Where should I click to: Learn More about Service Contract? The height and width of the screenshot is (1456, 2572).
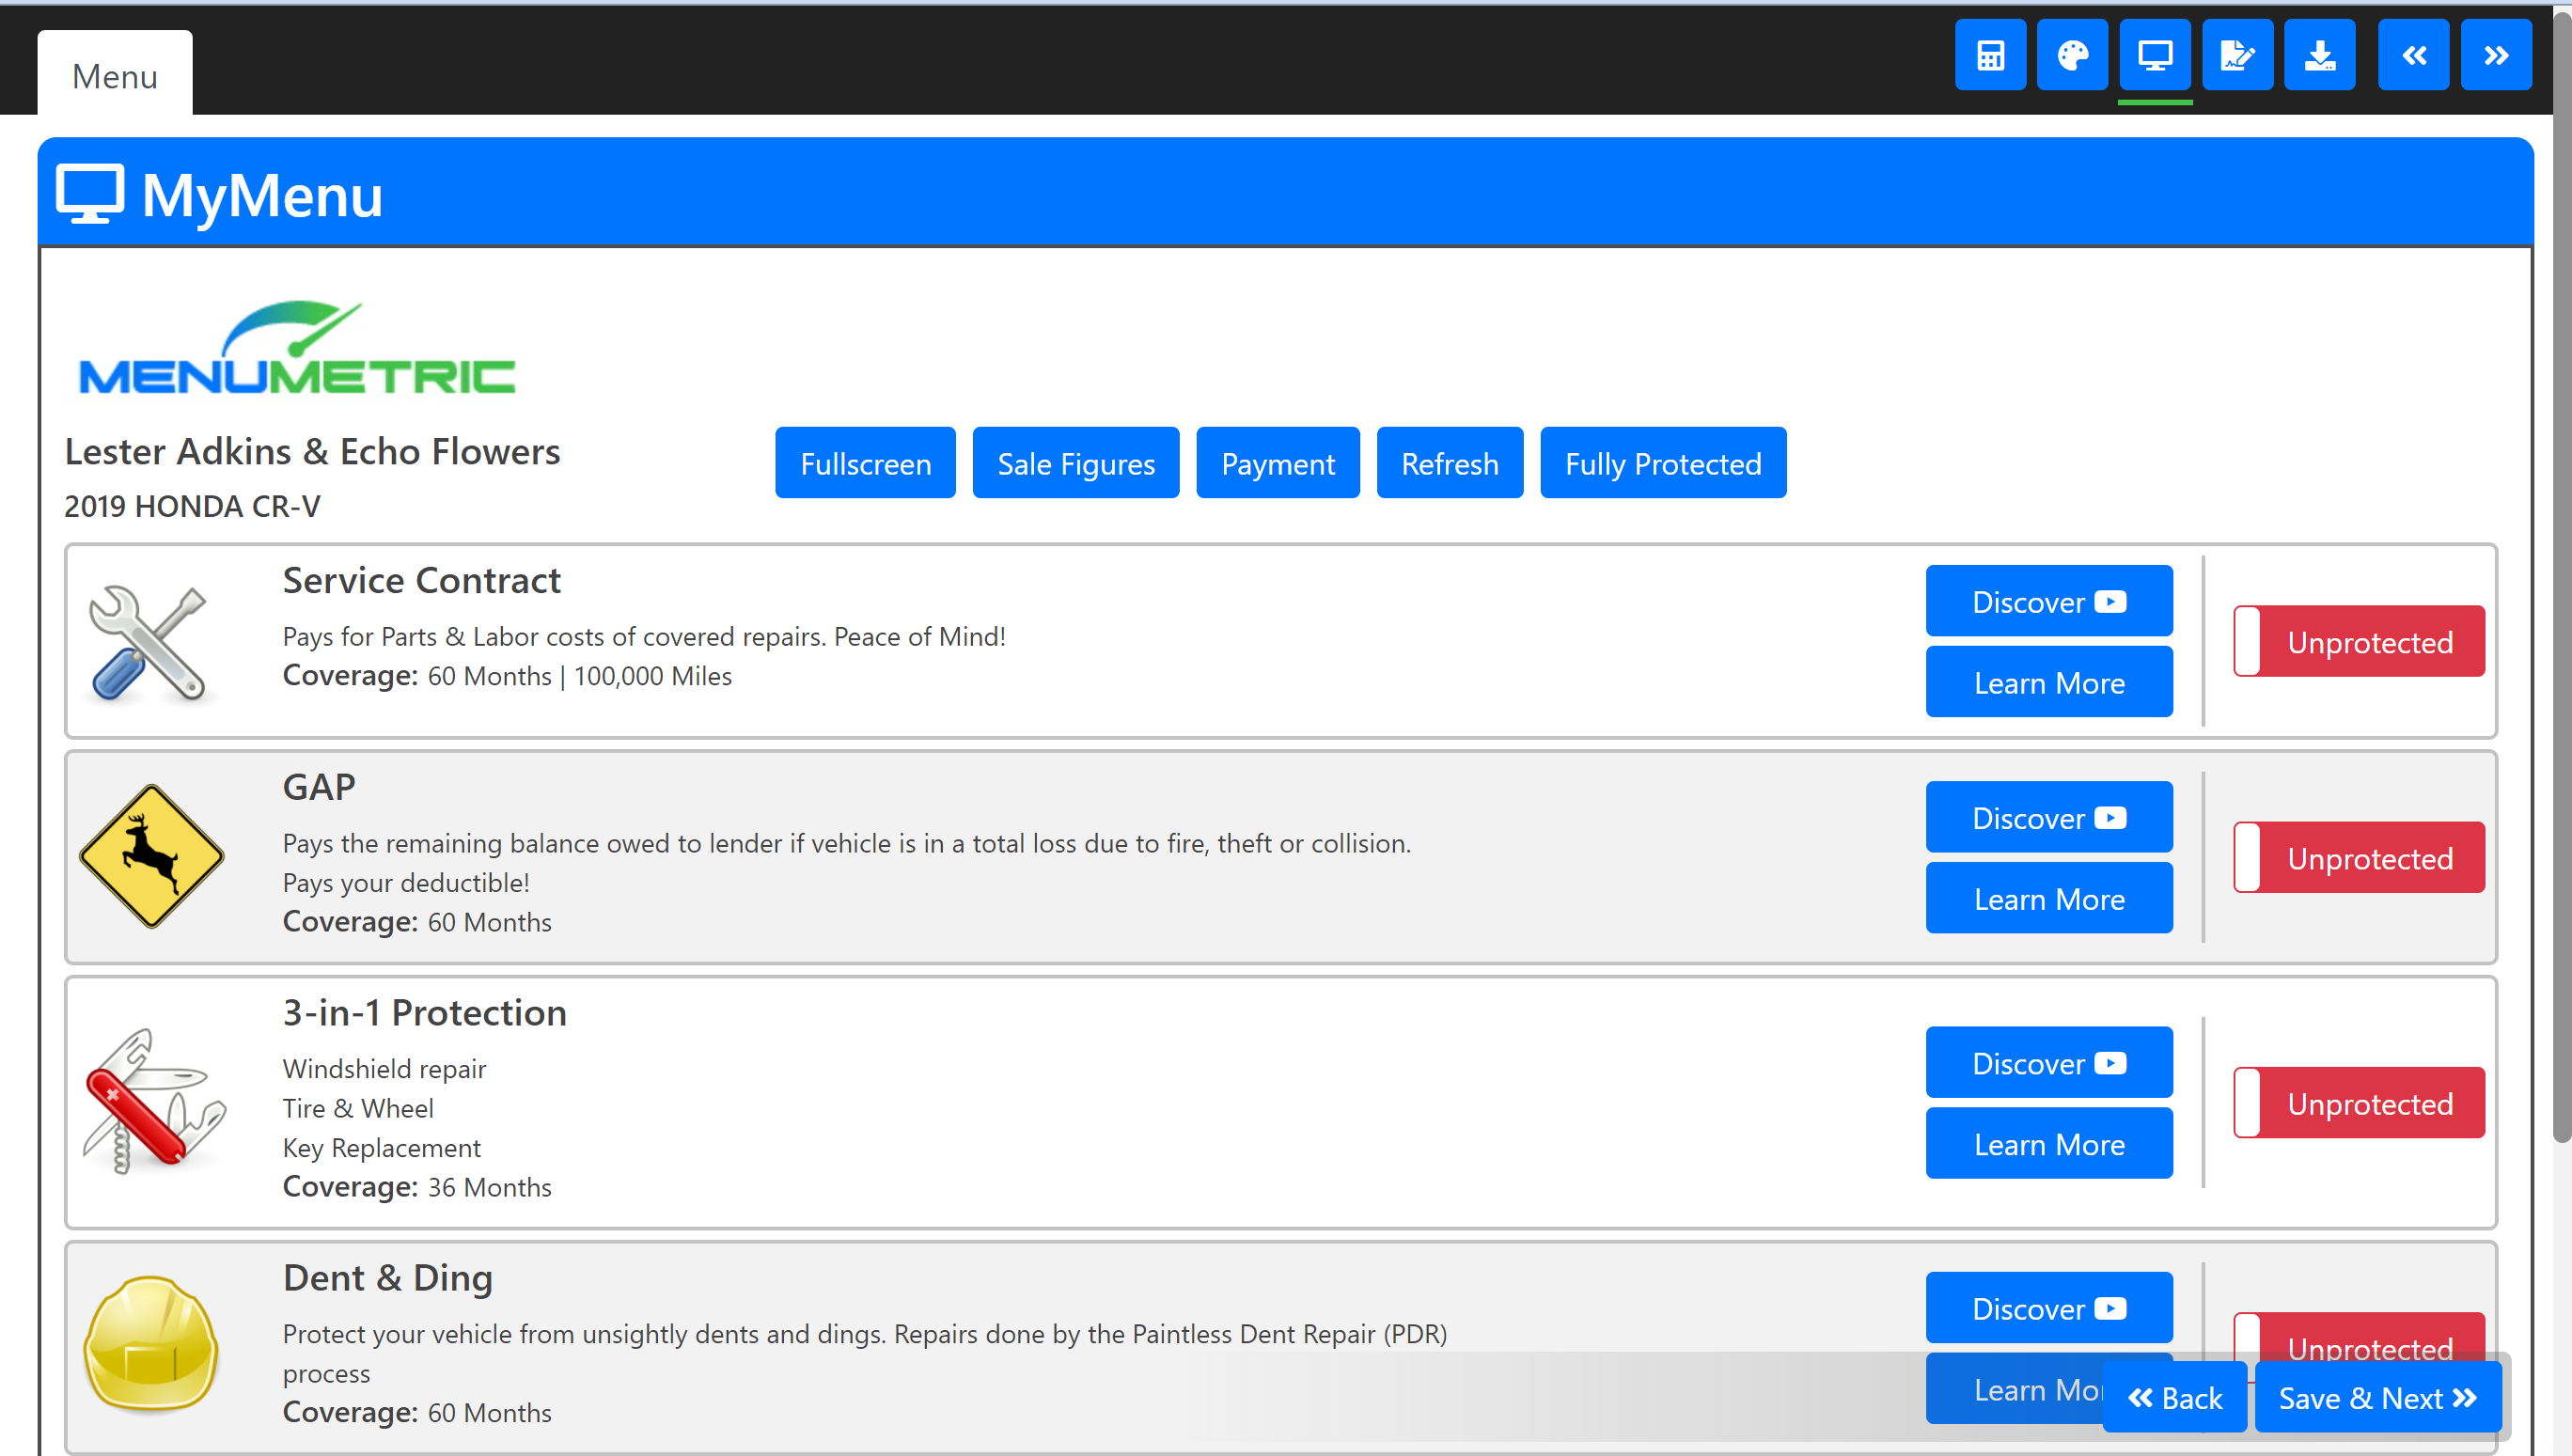(2049, 682)
